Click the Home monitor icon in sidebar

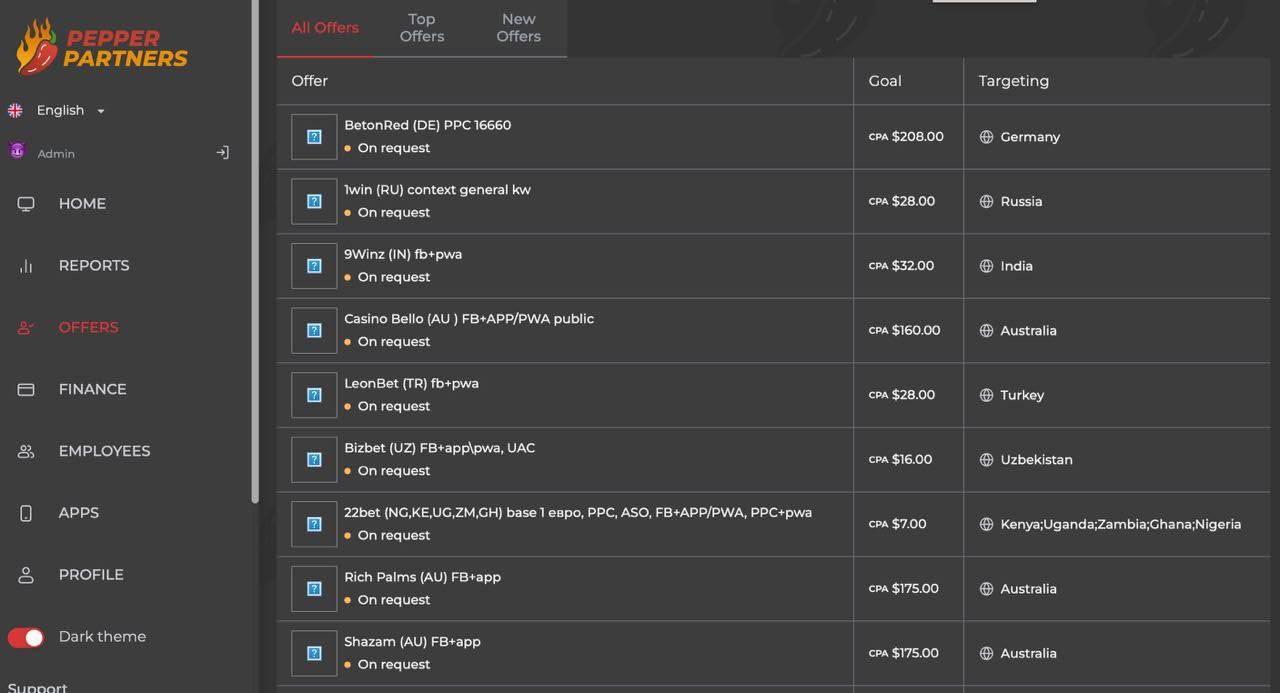(x=26, y=204)
